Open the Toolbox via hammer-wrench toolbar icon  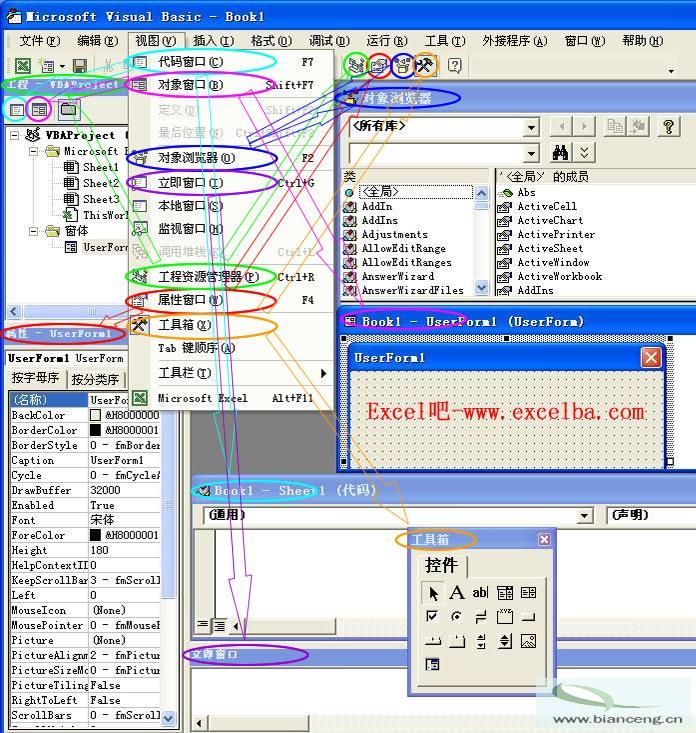425,66
